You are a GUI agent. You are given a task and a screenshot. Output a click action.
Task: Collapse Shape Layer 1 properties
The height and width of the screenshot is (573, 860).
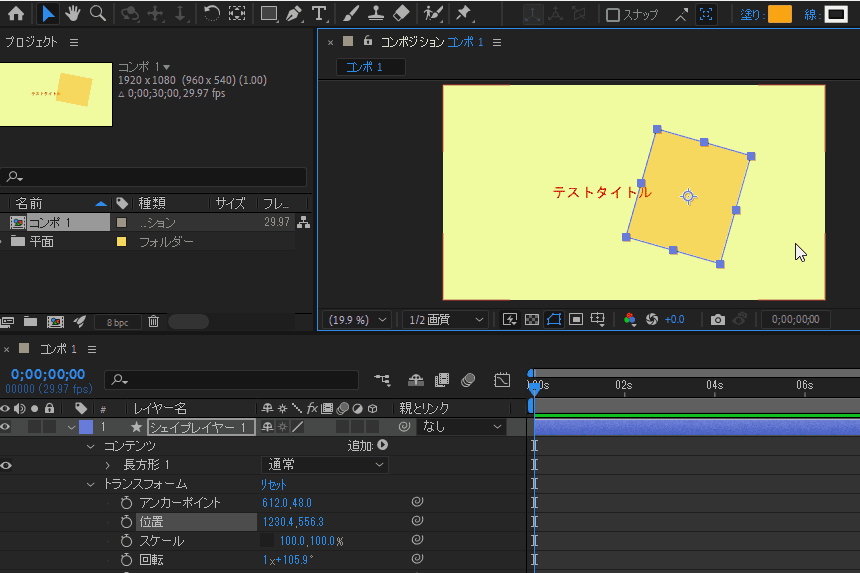point(71,427)
